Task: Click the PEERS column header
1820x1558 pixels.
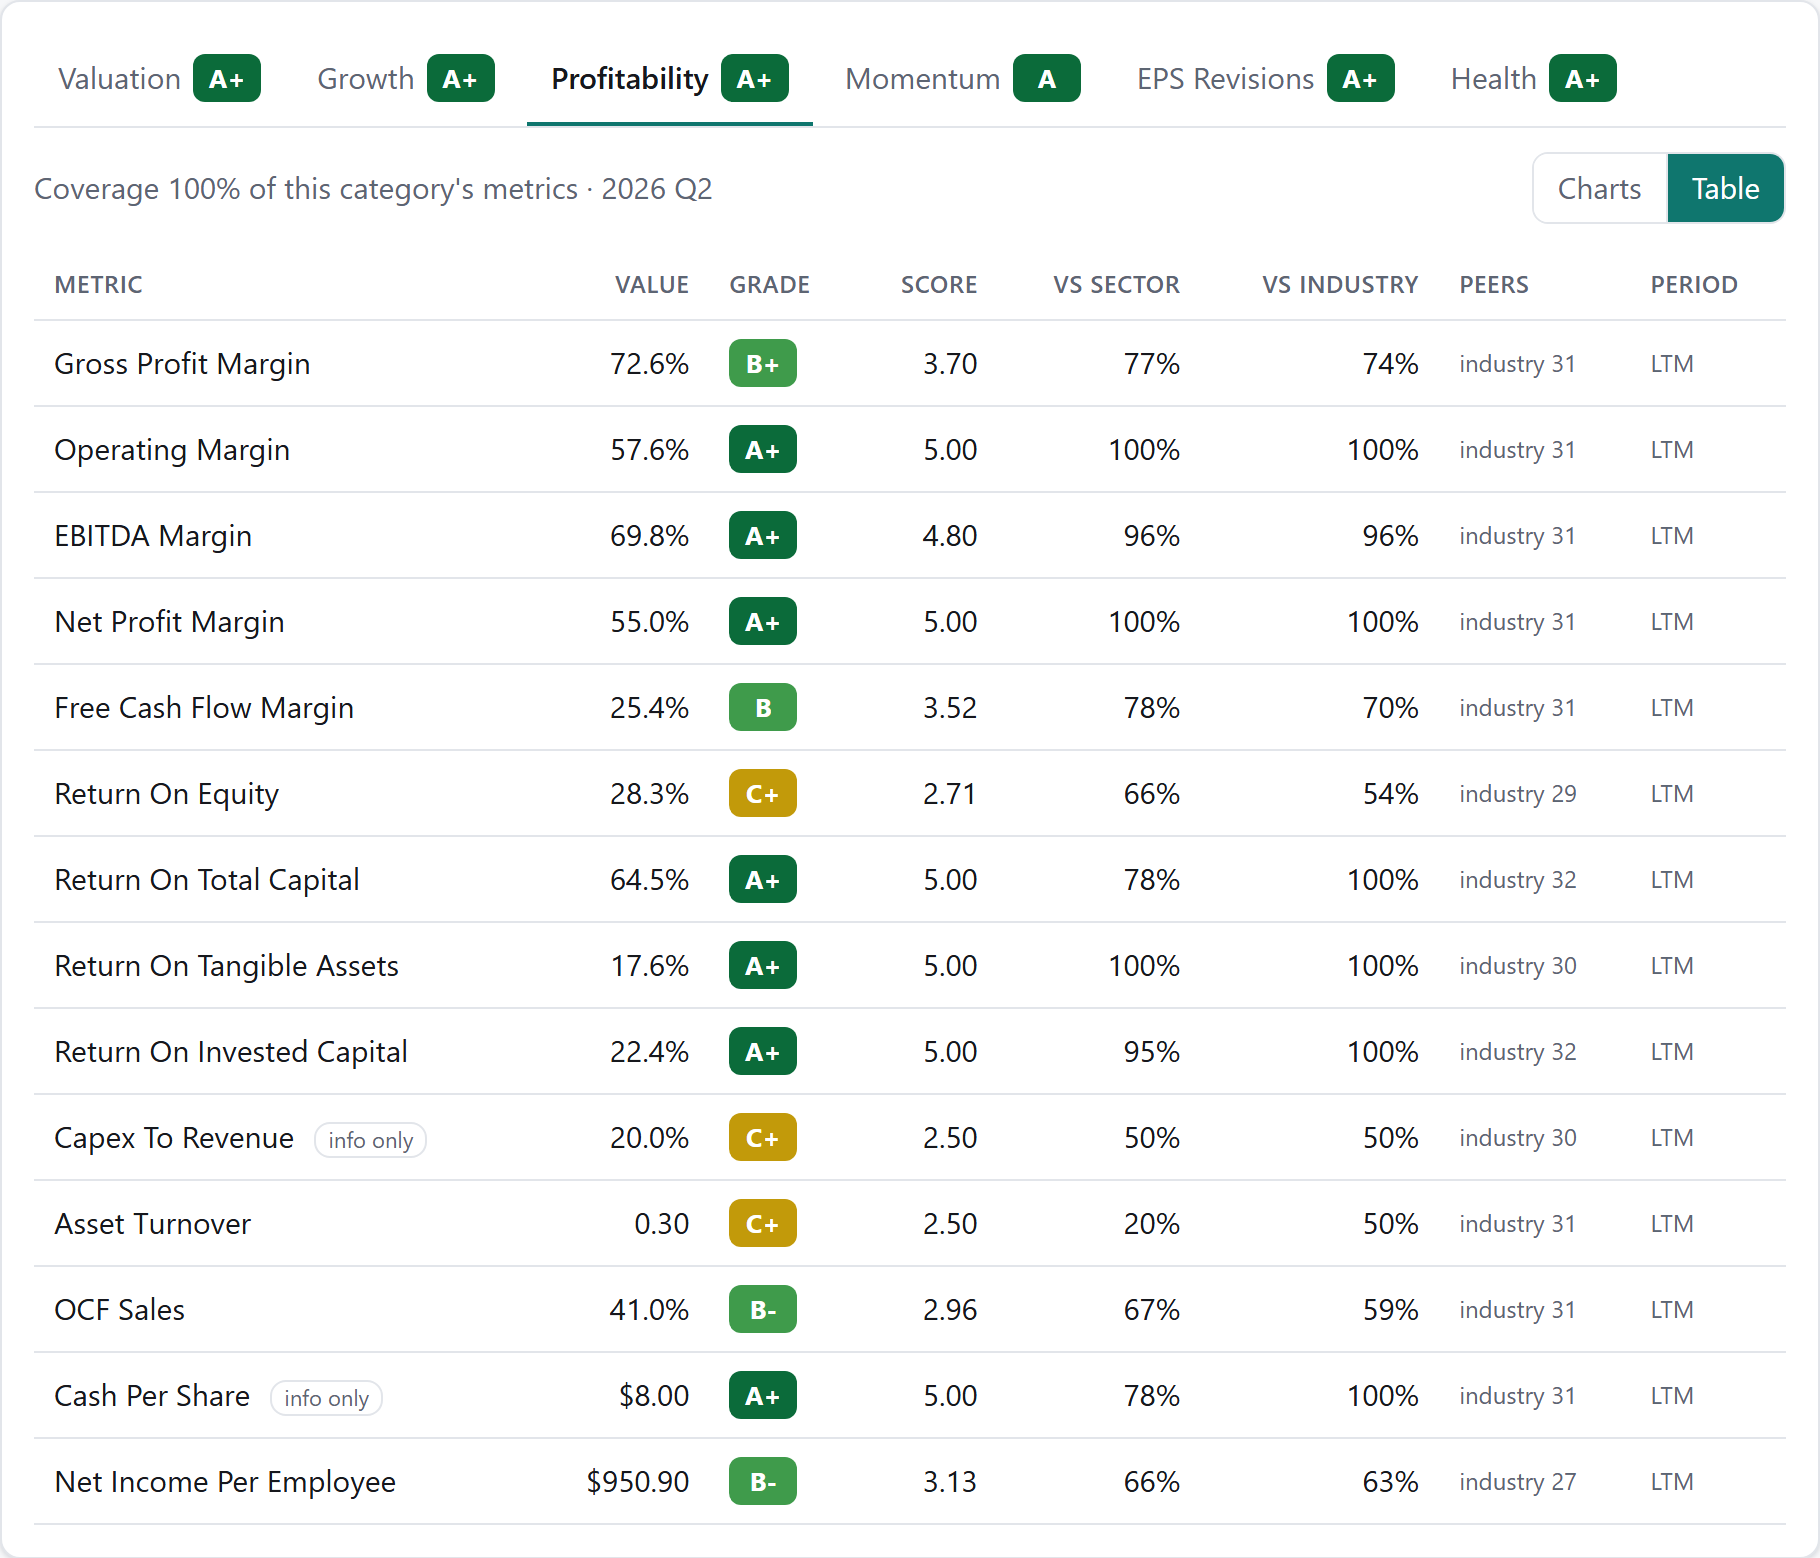Action: (x=1494, y=285)
